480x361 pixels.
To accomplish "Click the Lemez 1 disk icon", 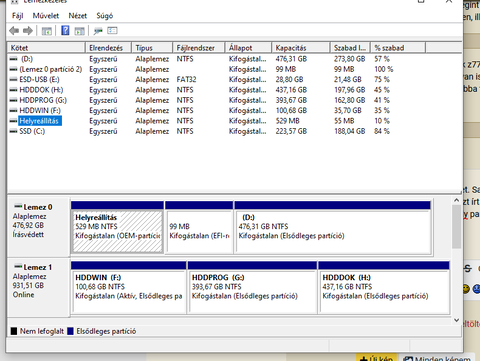I will point(18,267).
